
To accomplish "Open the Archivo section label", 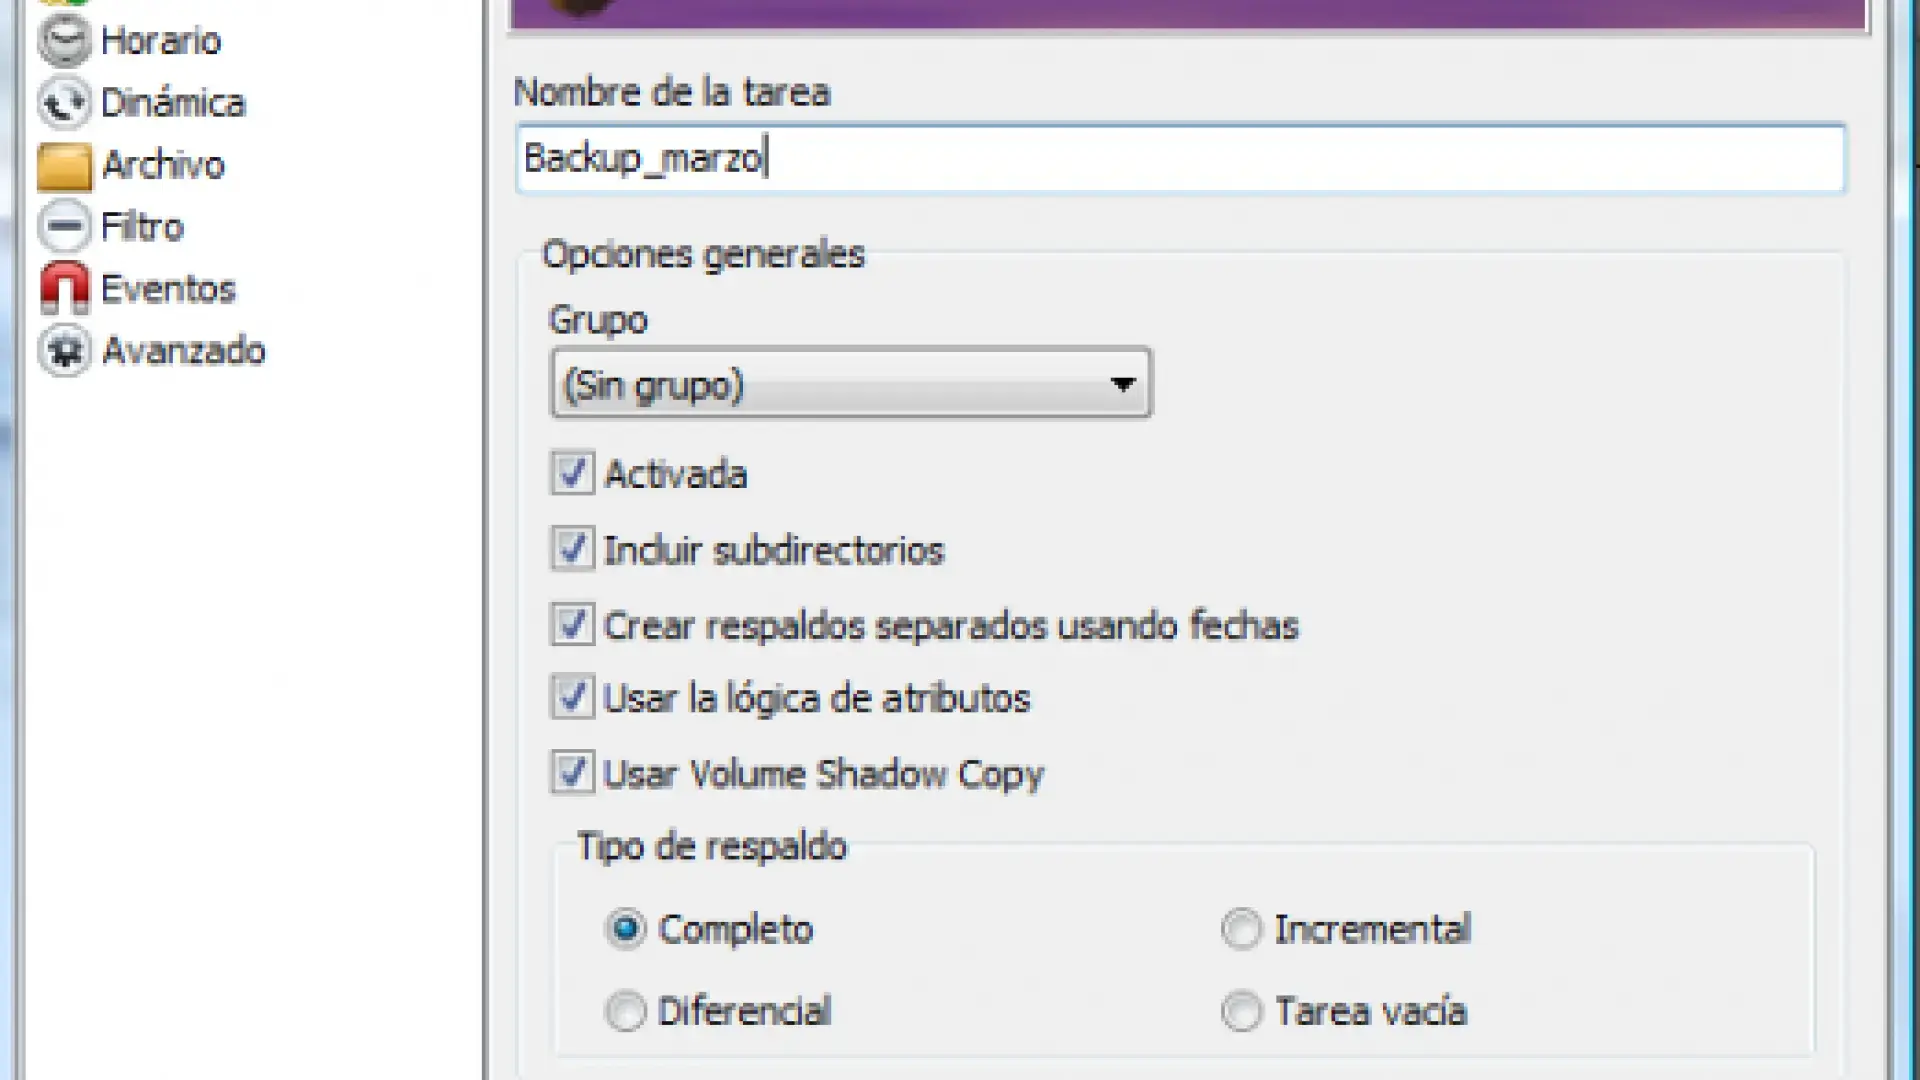I will 163,165.
